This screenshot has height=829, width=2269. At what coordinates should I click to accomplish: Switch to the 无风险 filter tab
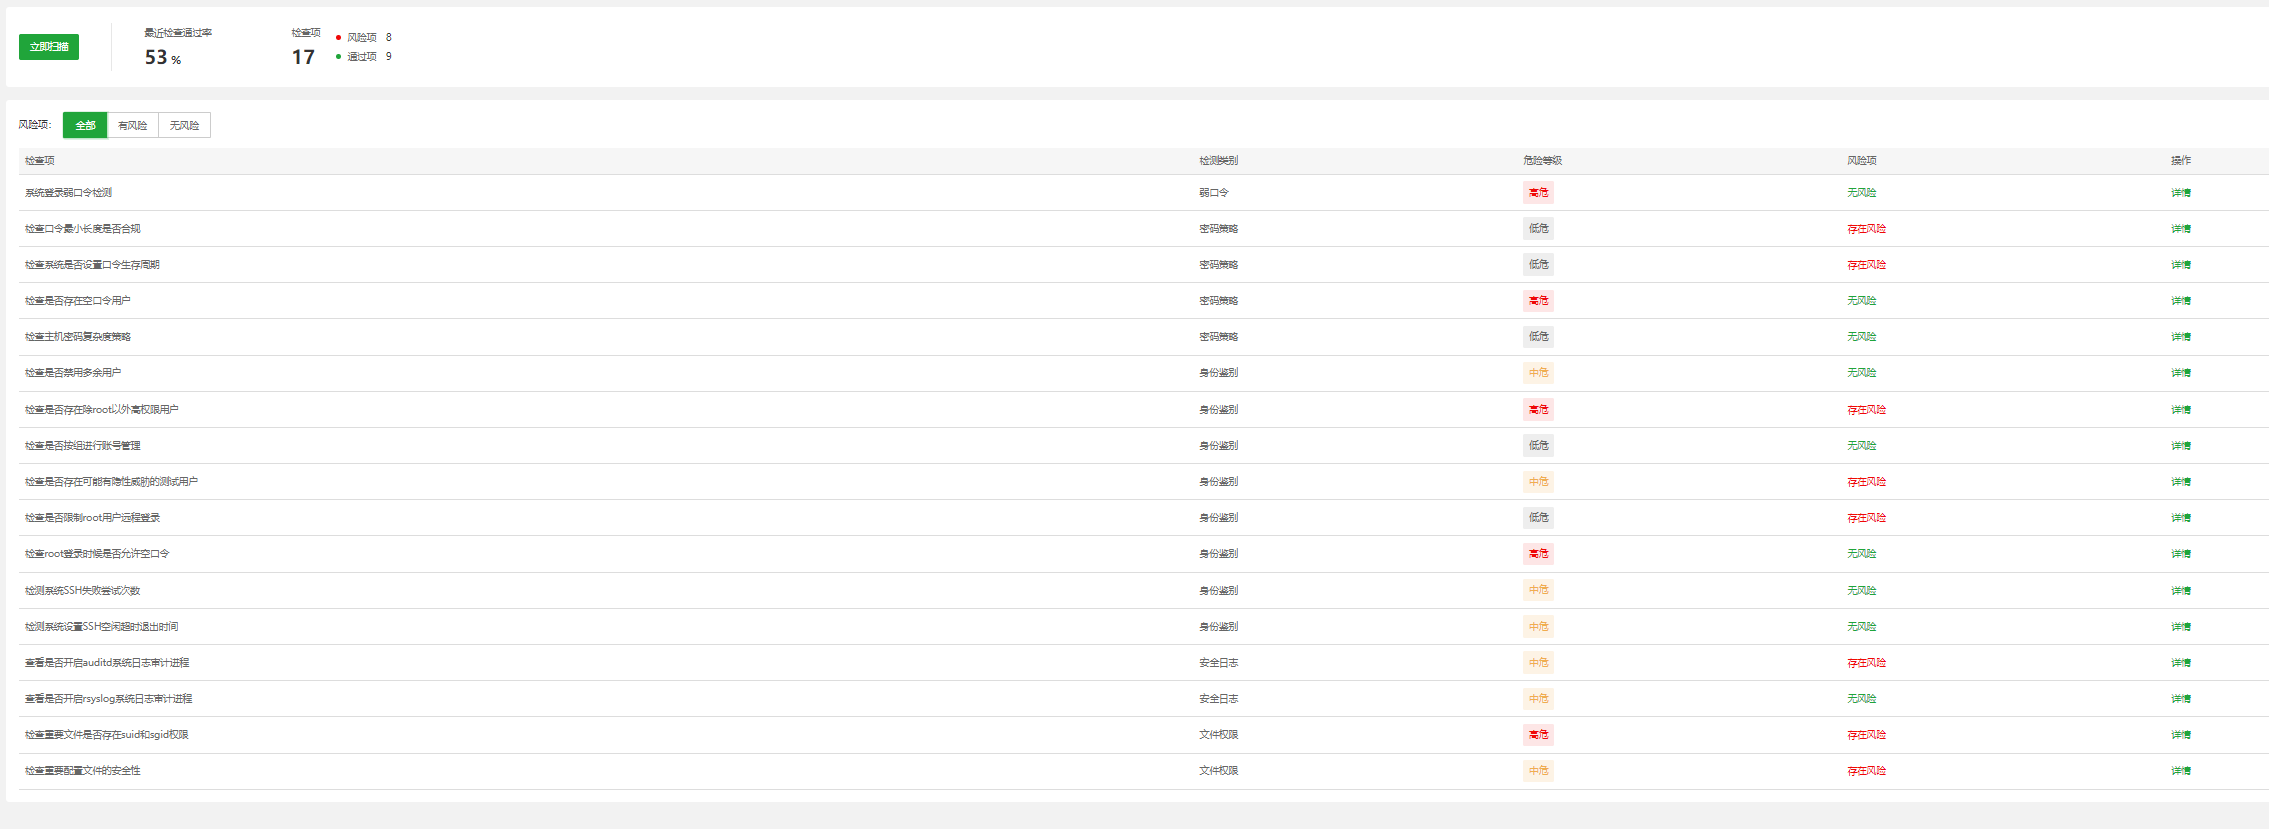click(x=184, y=125)
